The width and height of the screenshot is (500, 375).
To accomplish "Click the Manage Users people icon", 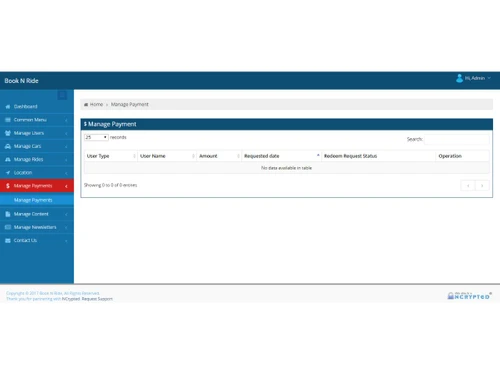I will point(8,133).
